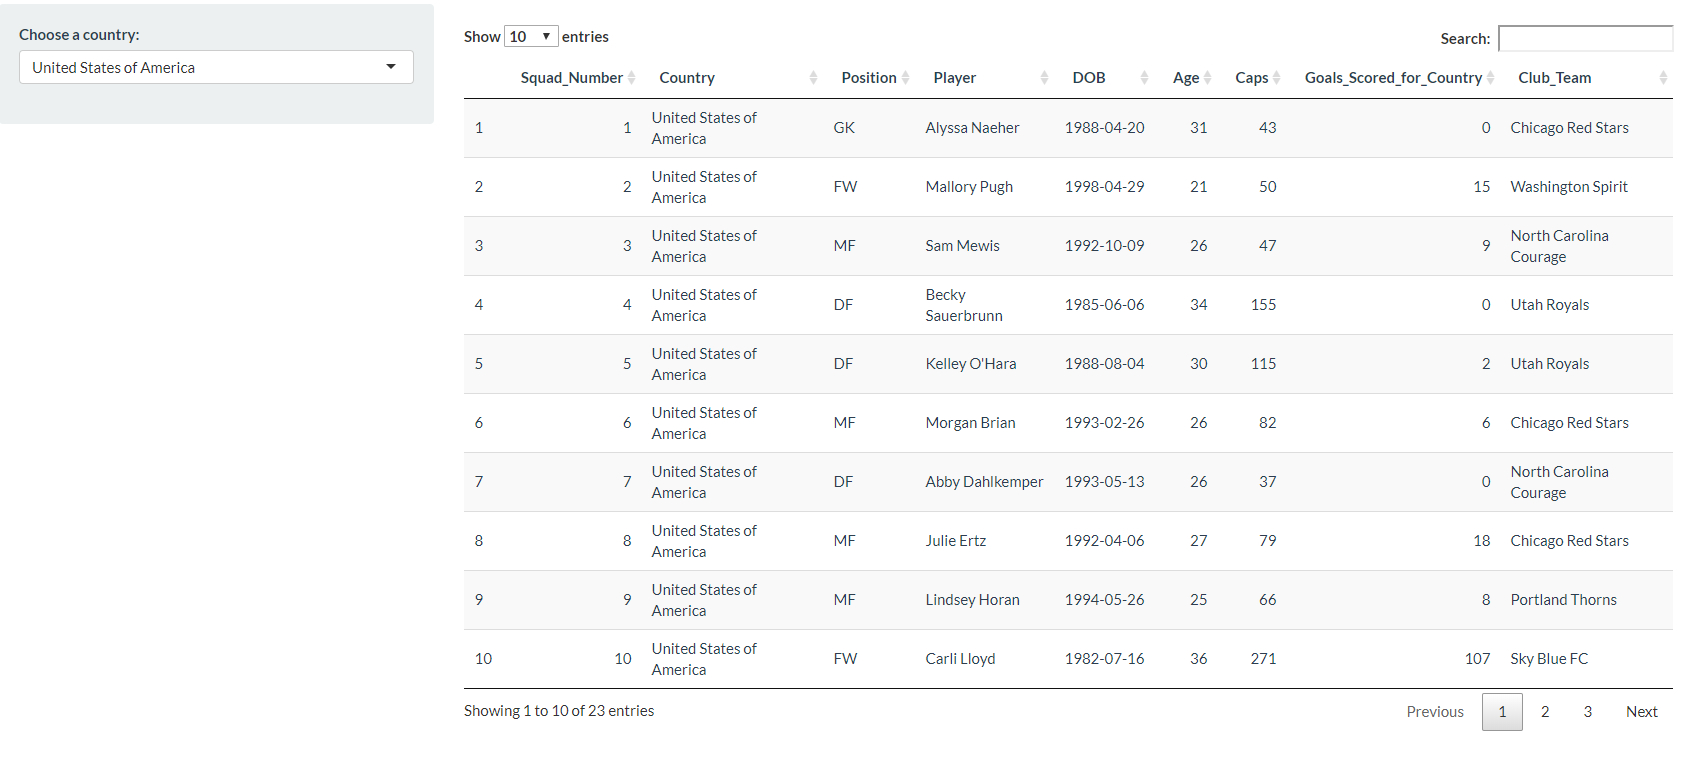Screen dimensions: 1697x757
Task: Click the Next pagination button
Action: [1641, 712]
